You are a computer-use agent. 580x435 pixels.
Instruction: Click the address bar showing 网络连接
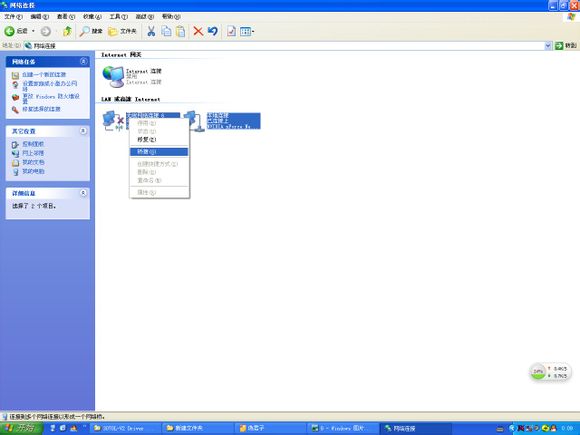pyautogui.click(x=284, y=45)
